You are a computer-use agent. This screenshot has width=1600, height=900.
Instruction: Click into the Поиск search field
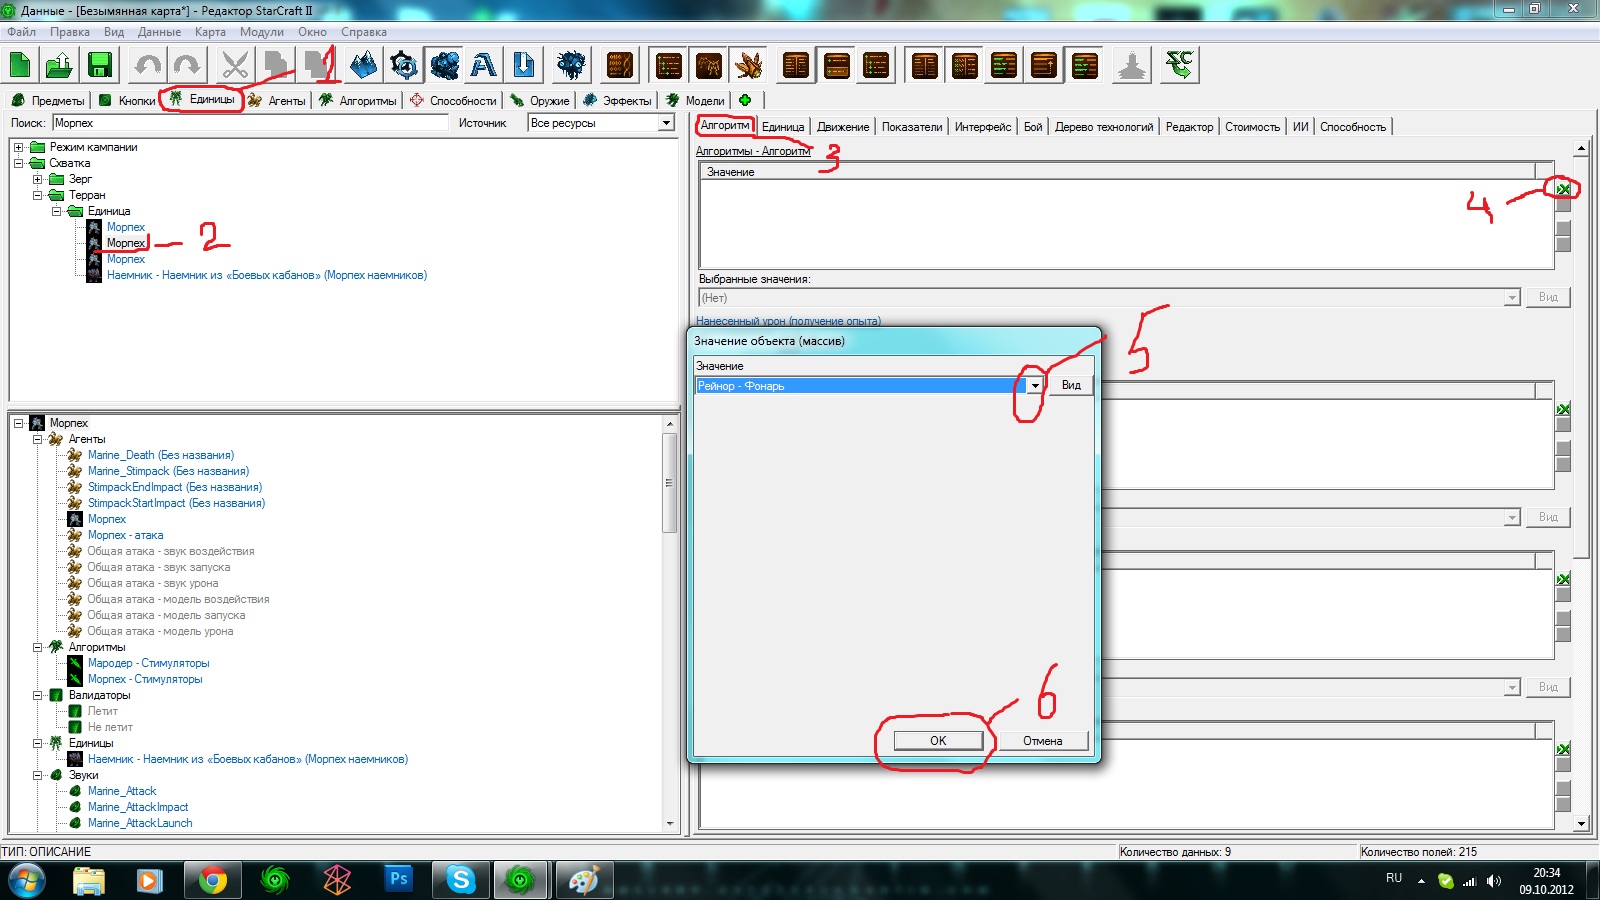pyautogui.click(x=250, y=123)
